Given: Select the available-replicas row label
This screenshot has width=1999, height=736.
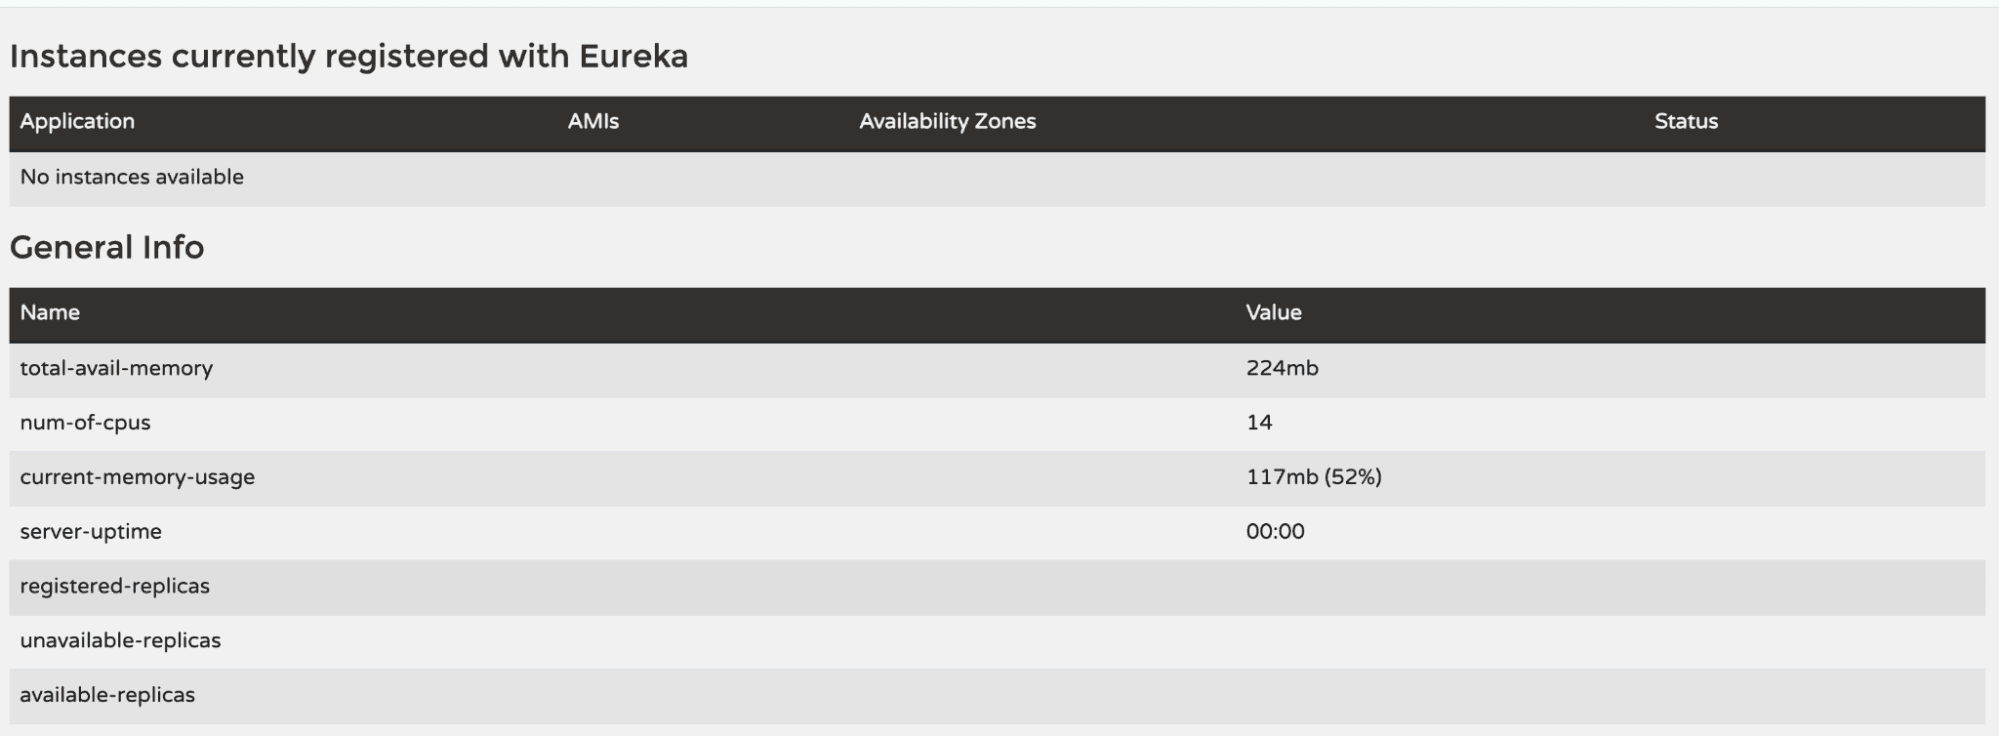Looking at the screenshot, I should (x=107, y=695).
